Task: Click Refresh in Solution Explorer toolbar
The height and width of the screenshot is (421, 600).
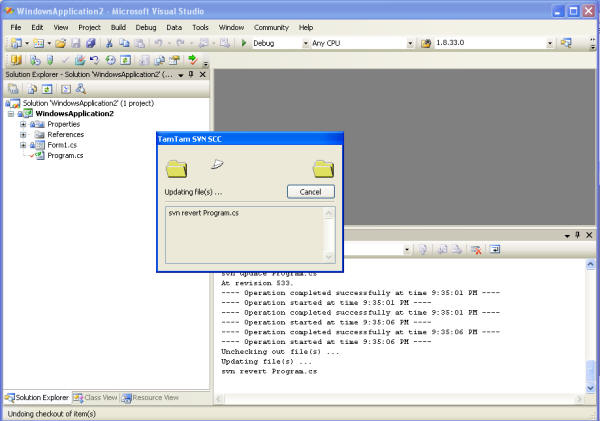Action: 47,89
